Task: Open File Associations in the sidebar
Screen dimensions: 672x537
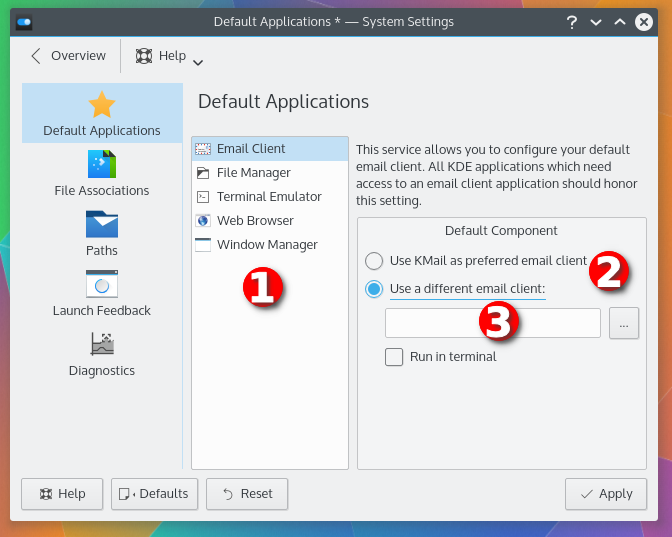Action: point(102,172)
